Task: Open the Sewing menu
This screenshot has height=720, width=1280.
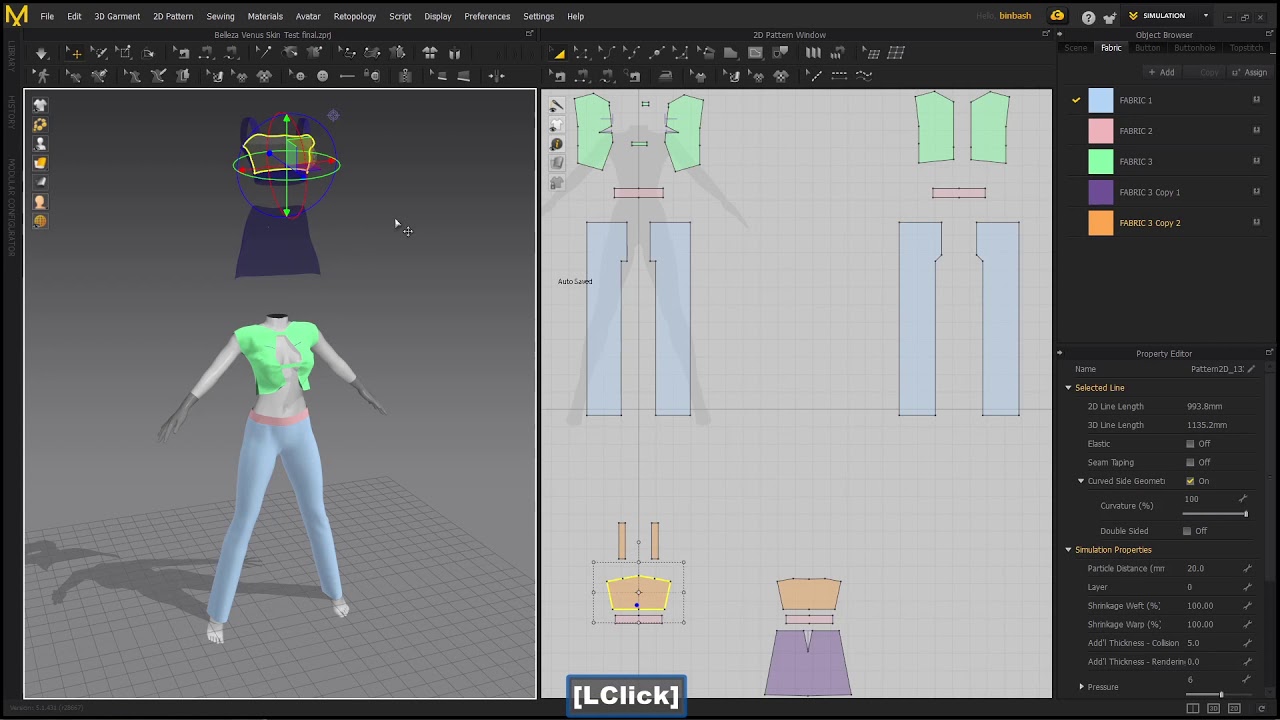Action: coord(220,16)
